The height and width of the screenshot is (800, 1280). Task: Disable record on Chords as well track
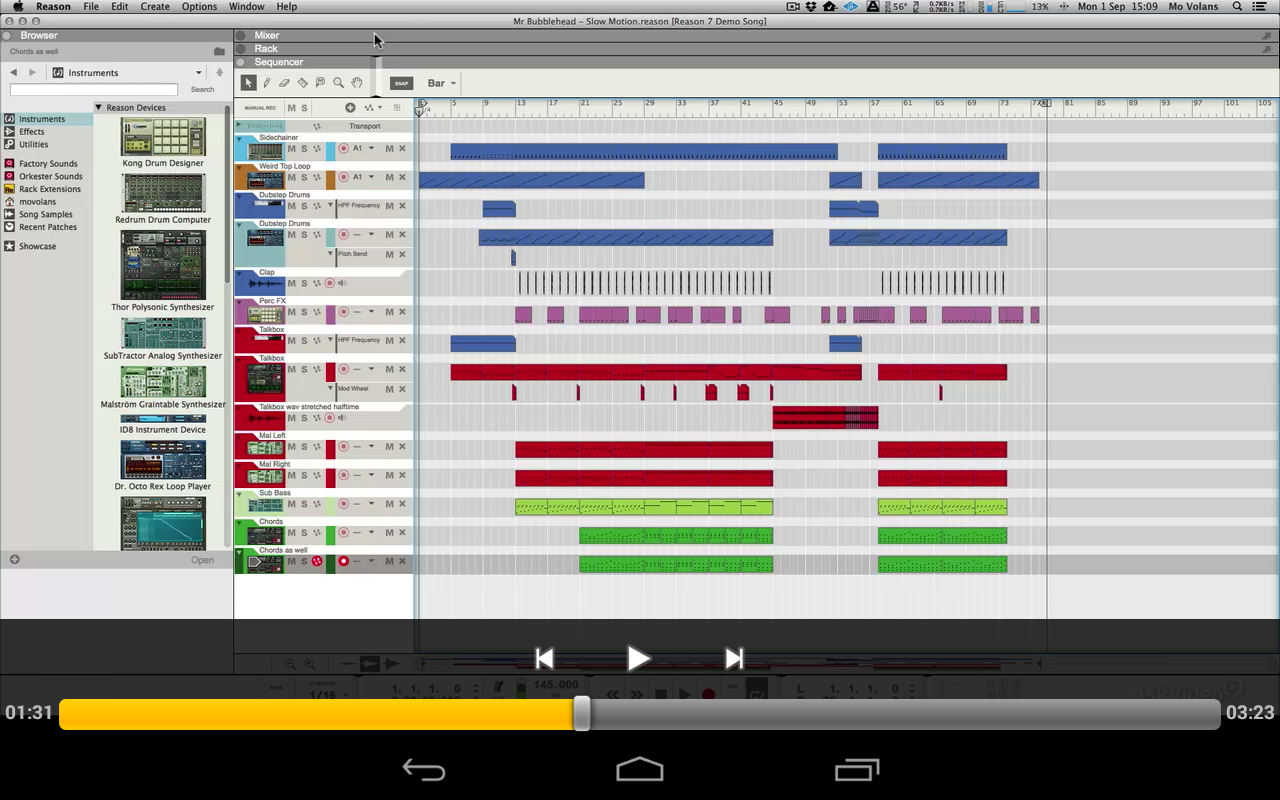coord(343,561)
